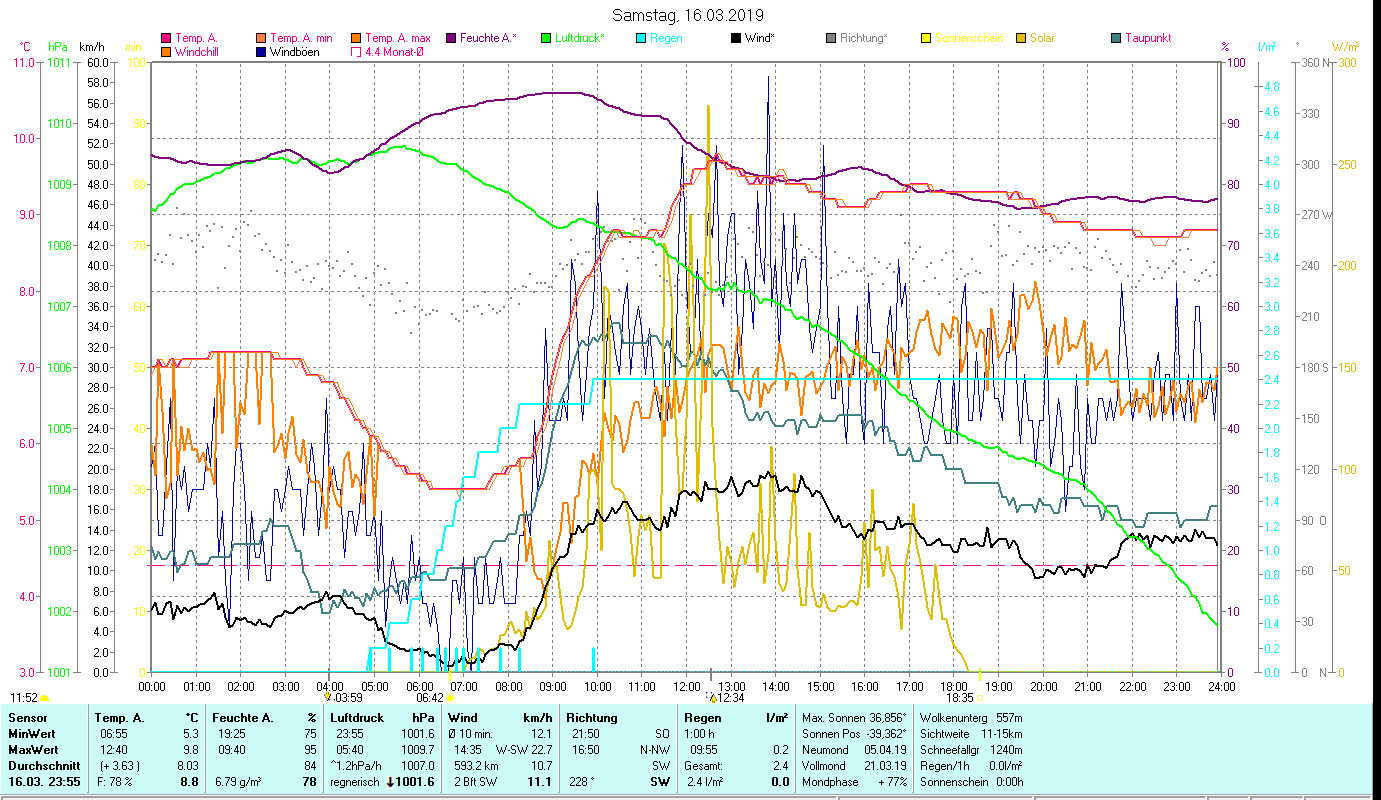The image size is (1381, 800).
Task: Select the Neumond label
Action: coord(826,750)
